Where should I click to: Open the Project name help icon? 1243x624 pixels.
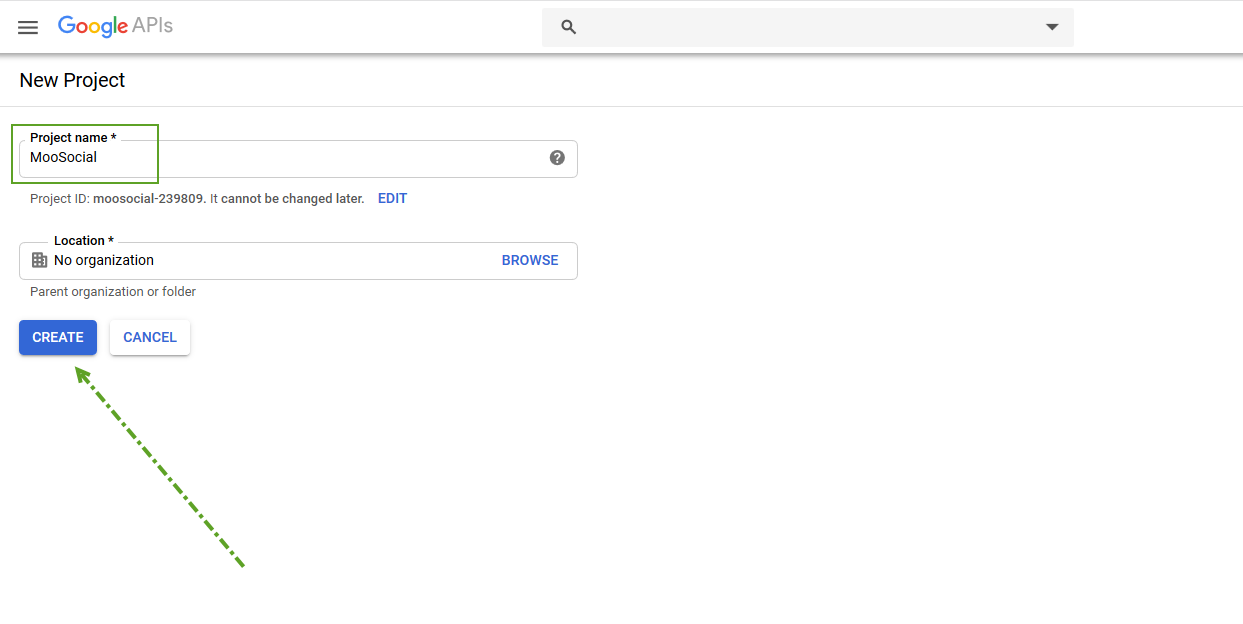click(x=557, y=158)
